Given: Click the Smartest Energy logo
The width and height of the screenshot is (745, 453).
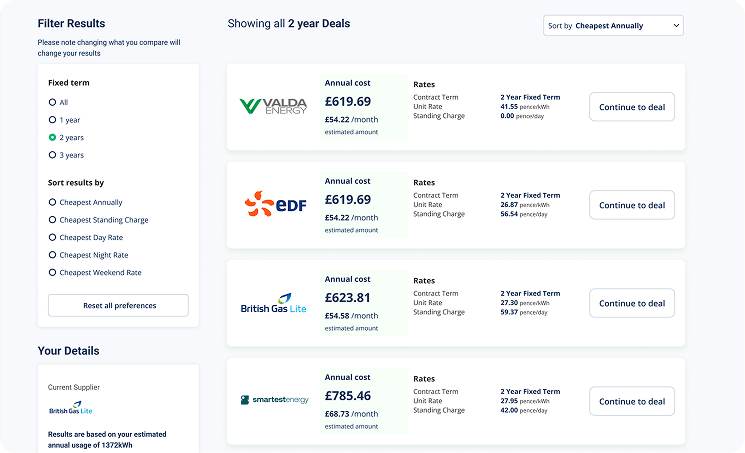Looking at the screenshot, I should [274, 400].
